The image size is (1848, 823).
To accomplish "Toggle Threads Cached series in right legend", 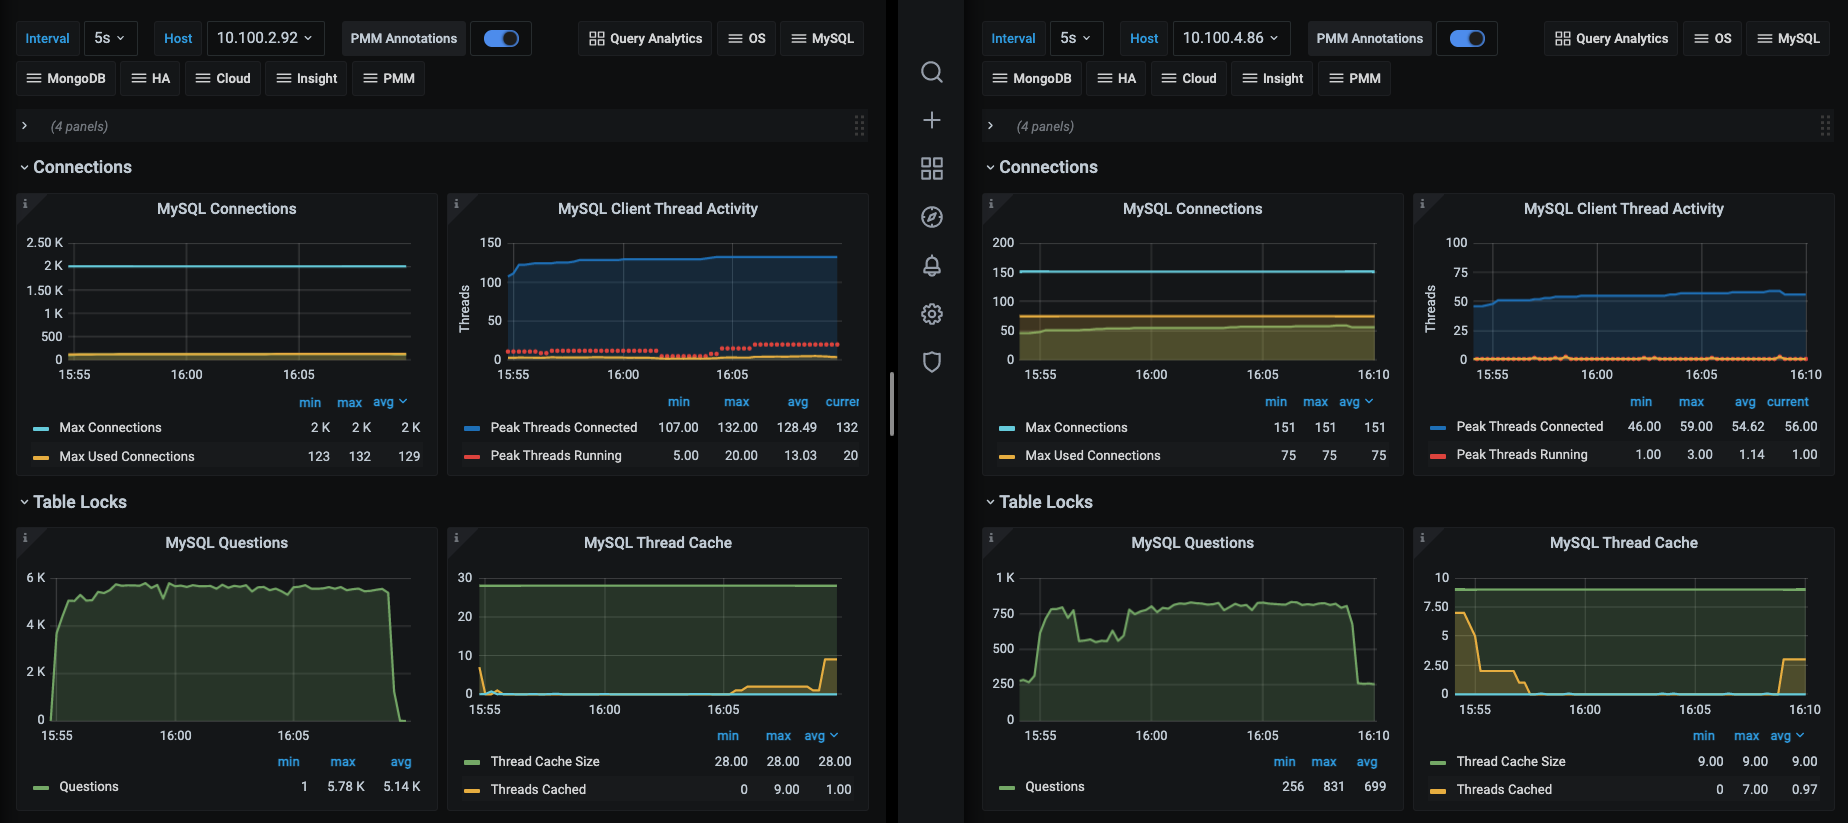I will coord(1504,789).
